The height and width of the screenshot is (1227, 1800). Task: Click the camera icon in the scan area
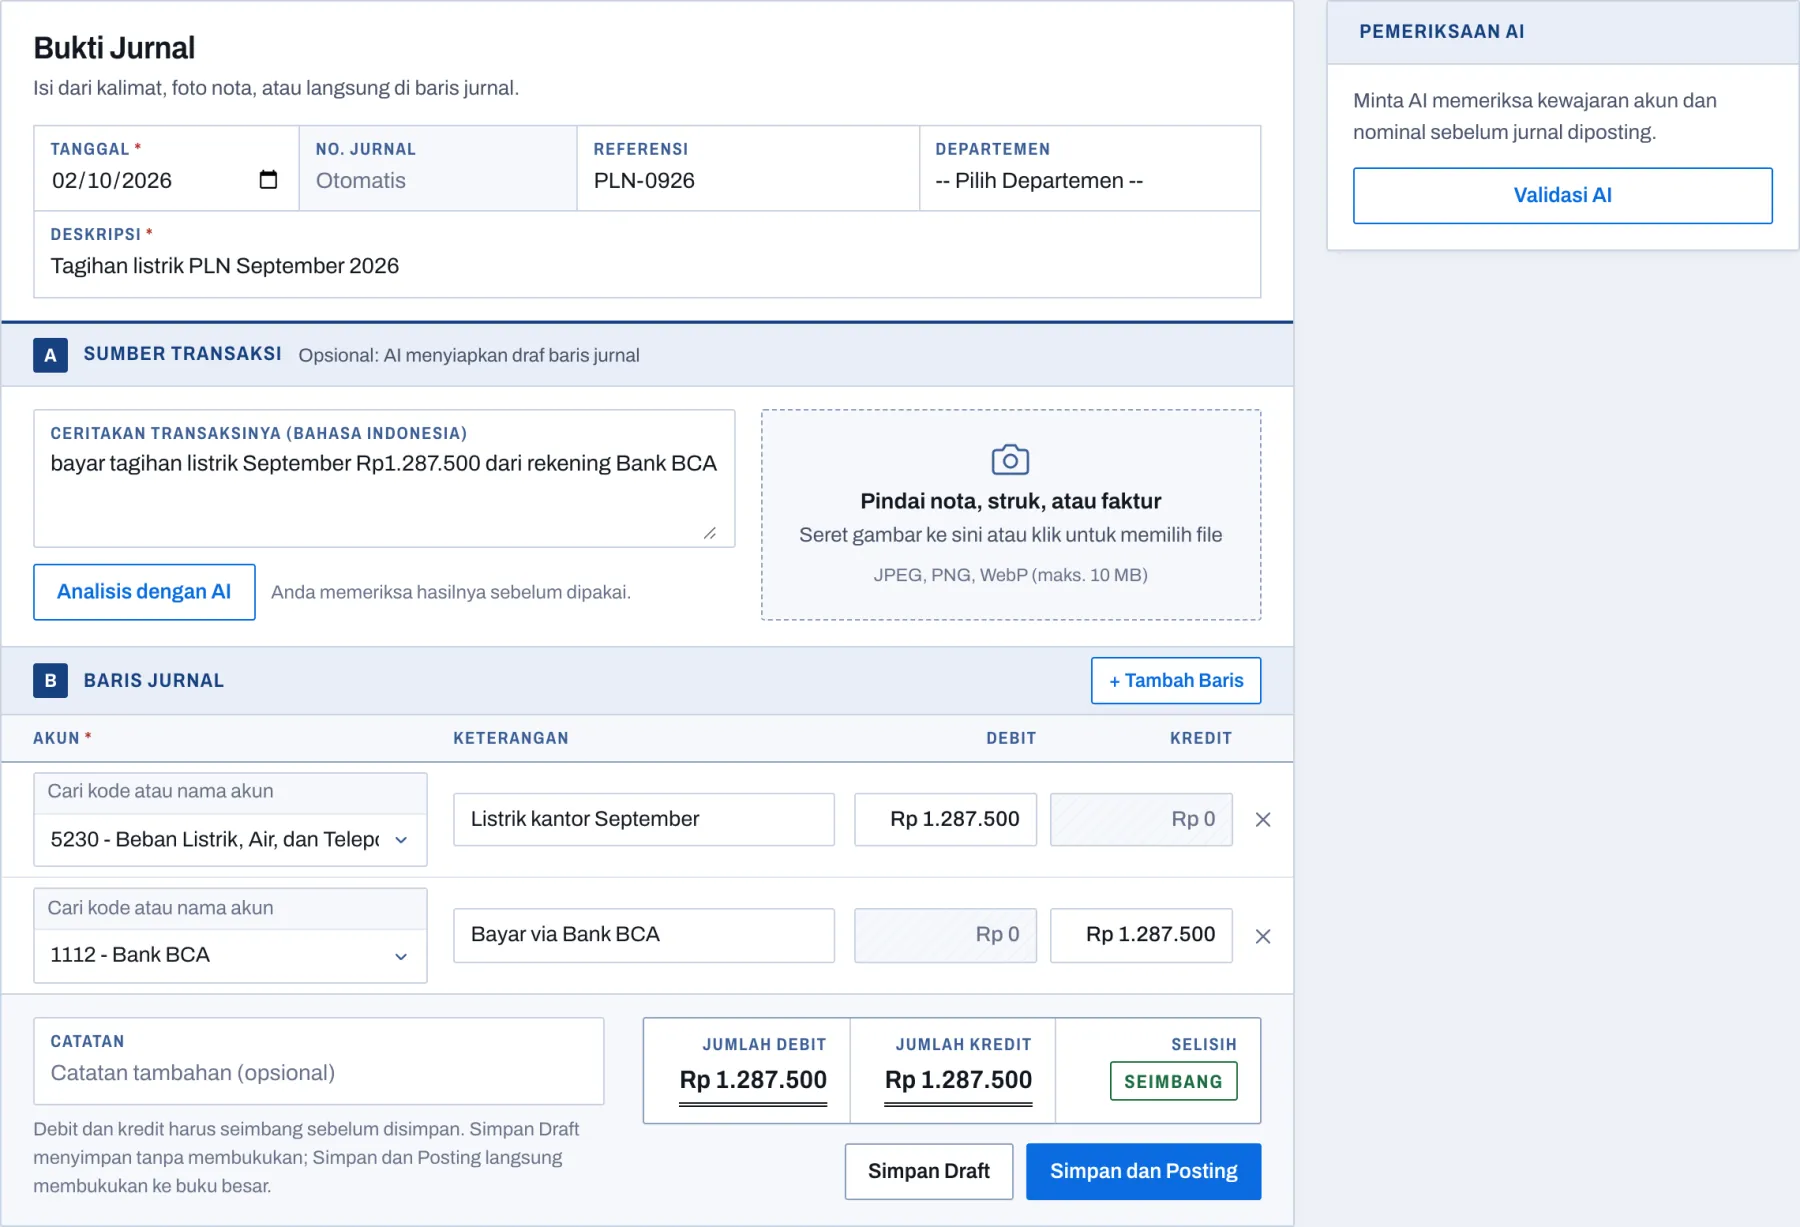[x=1010, y=460]
